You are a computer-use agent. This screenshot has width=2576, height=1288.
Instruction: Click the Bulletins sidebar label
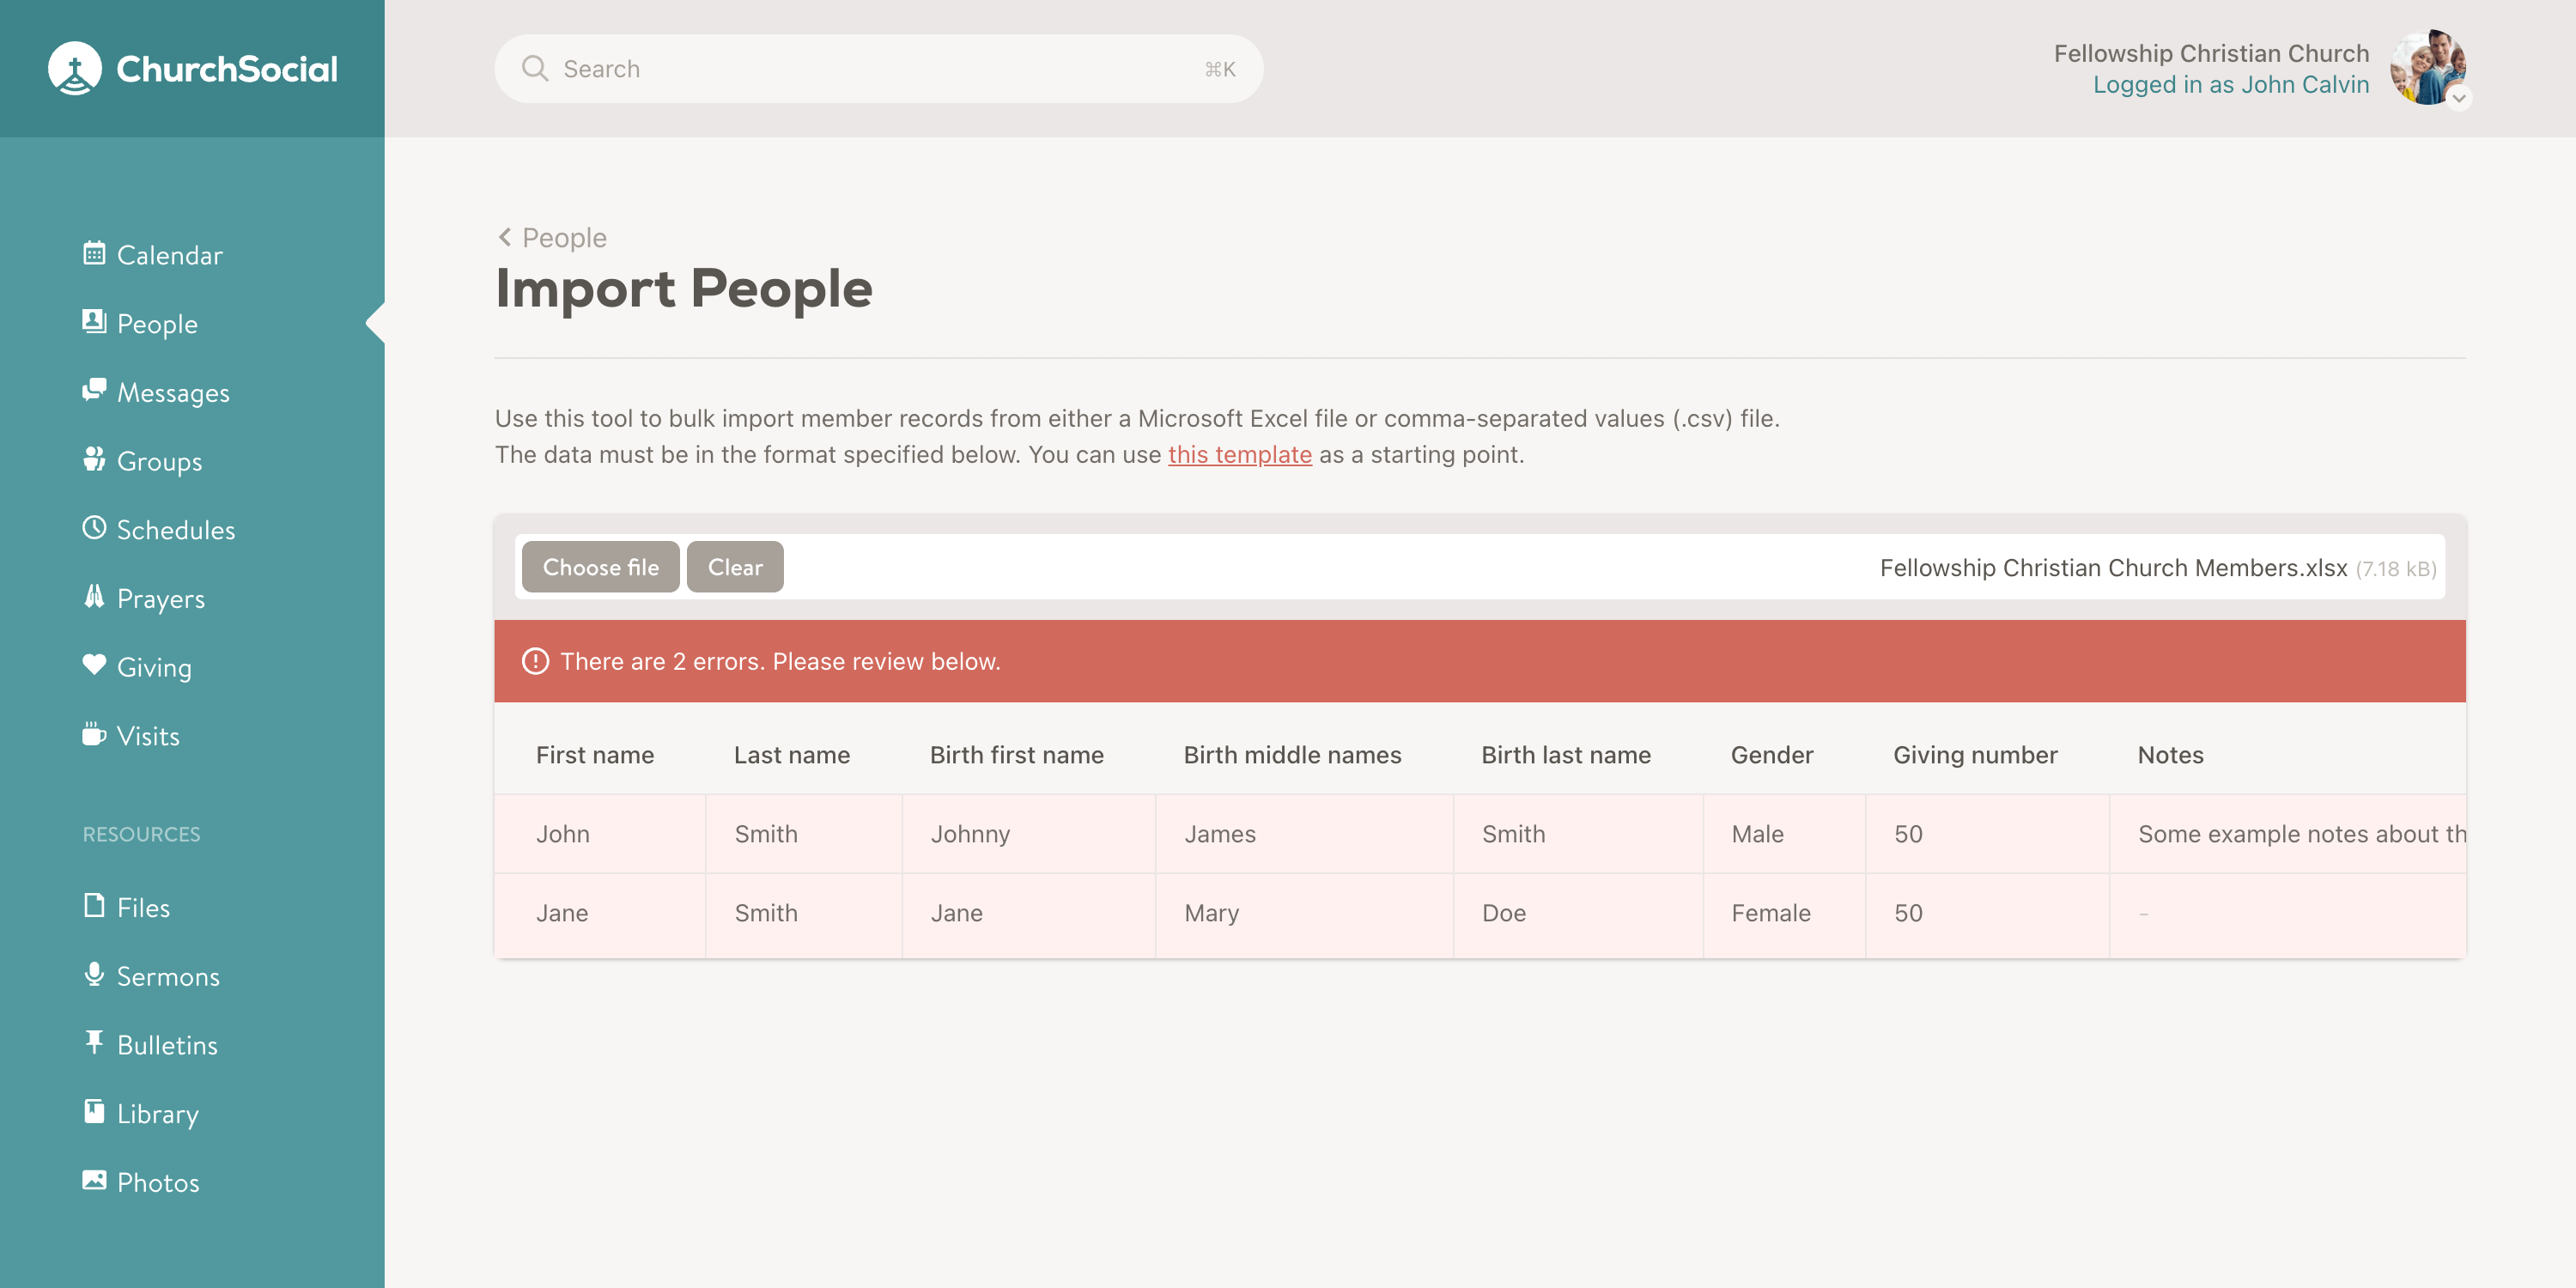167,1045
